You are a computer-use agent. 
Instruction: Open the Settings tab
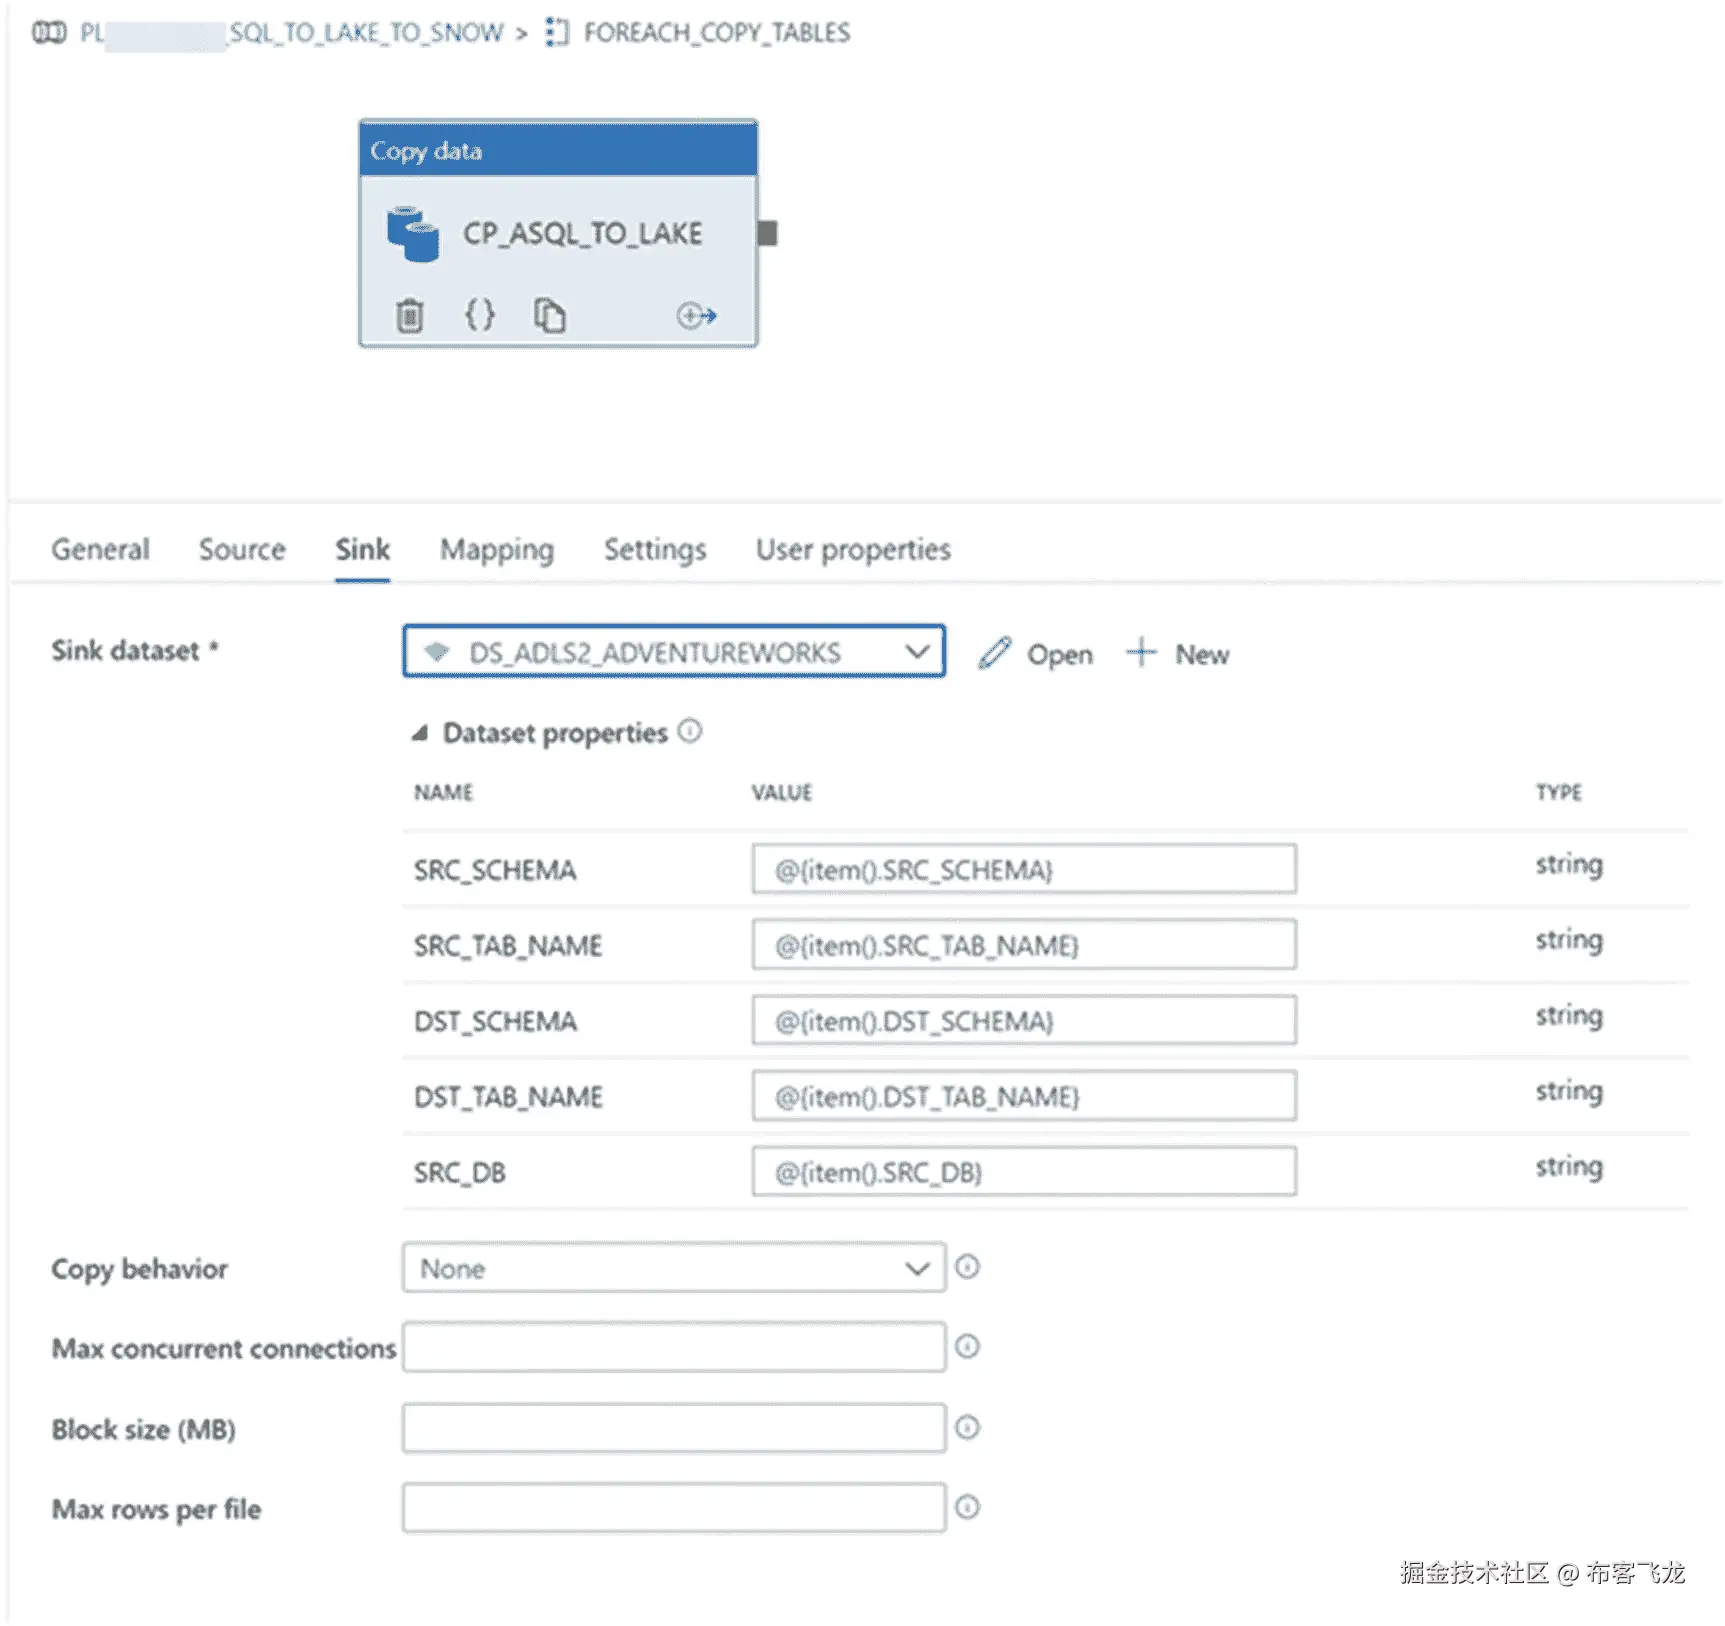click(x=655, y=549)
